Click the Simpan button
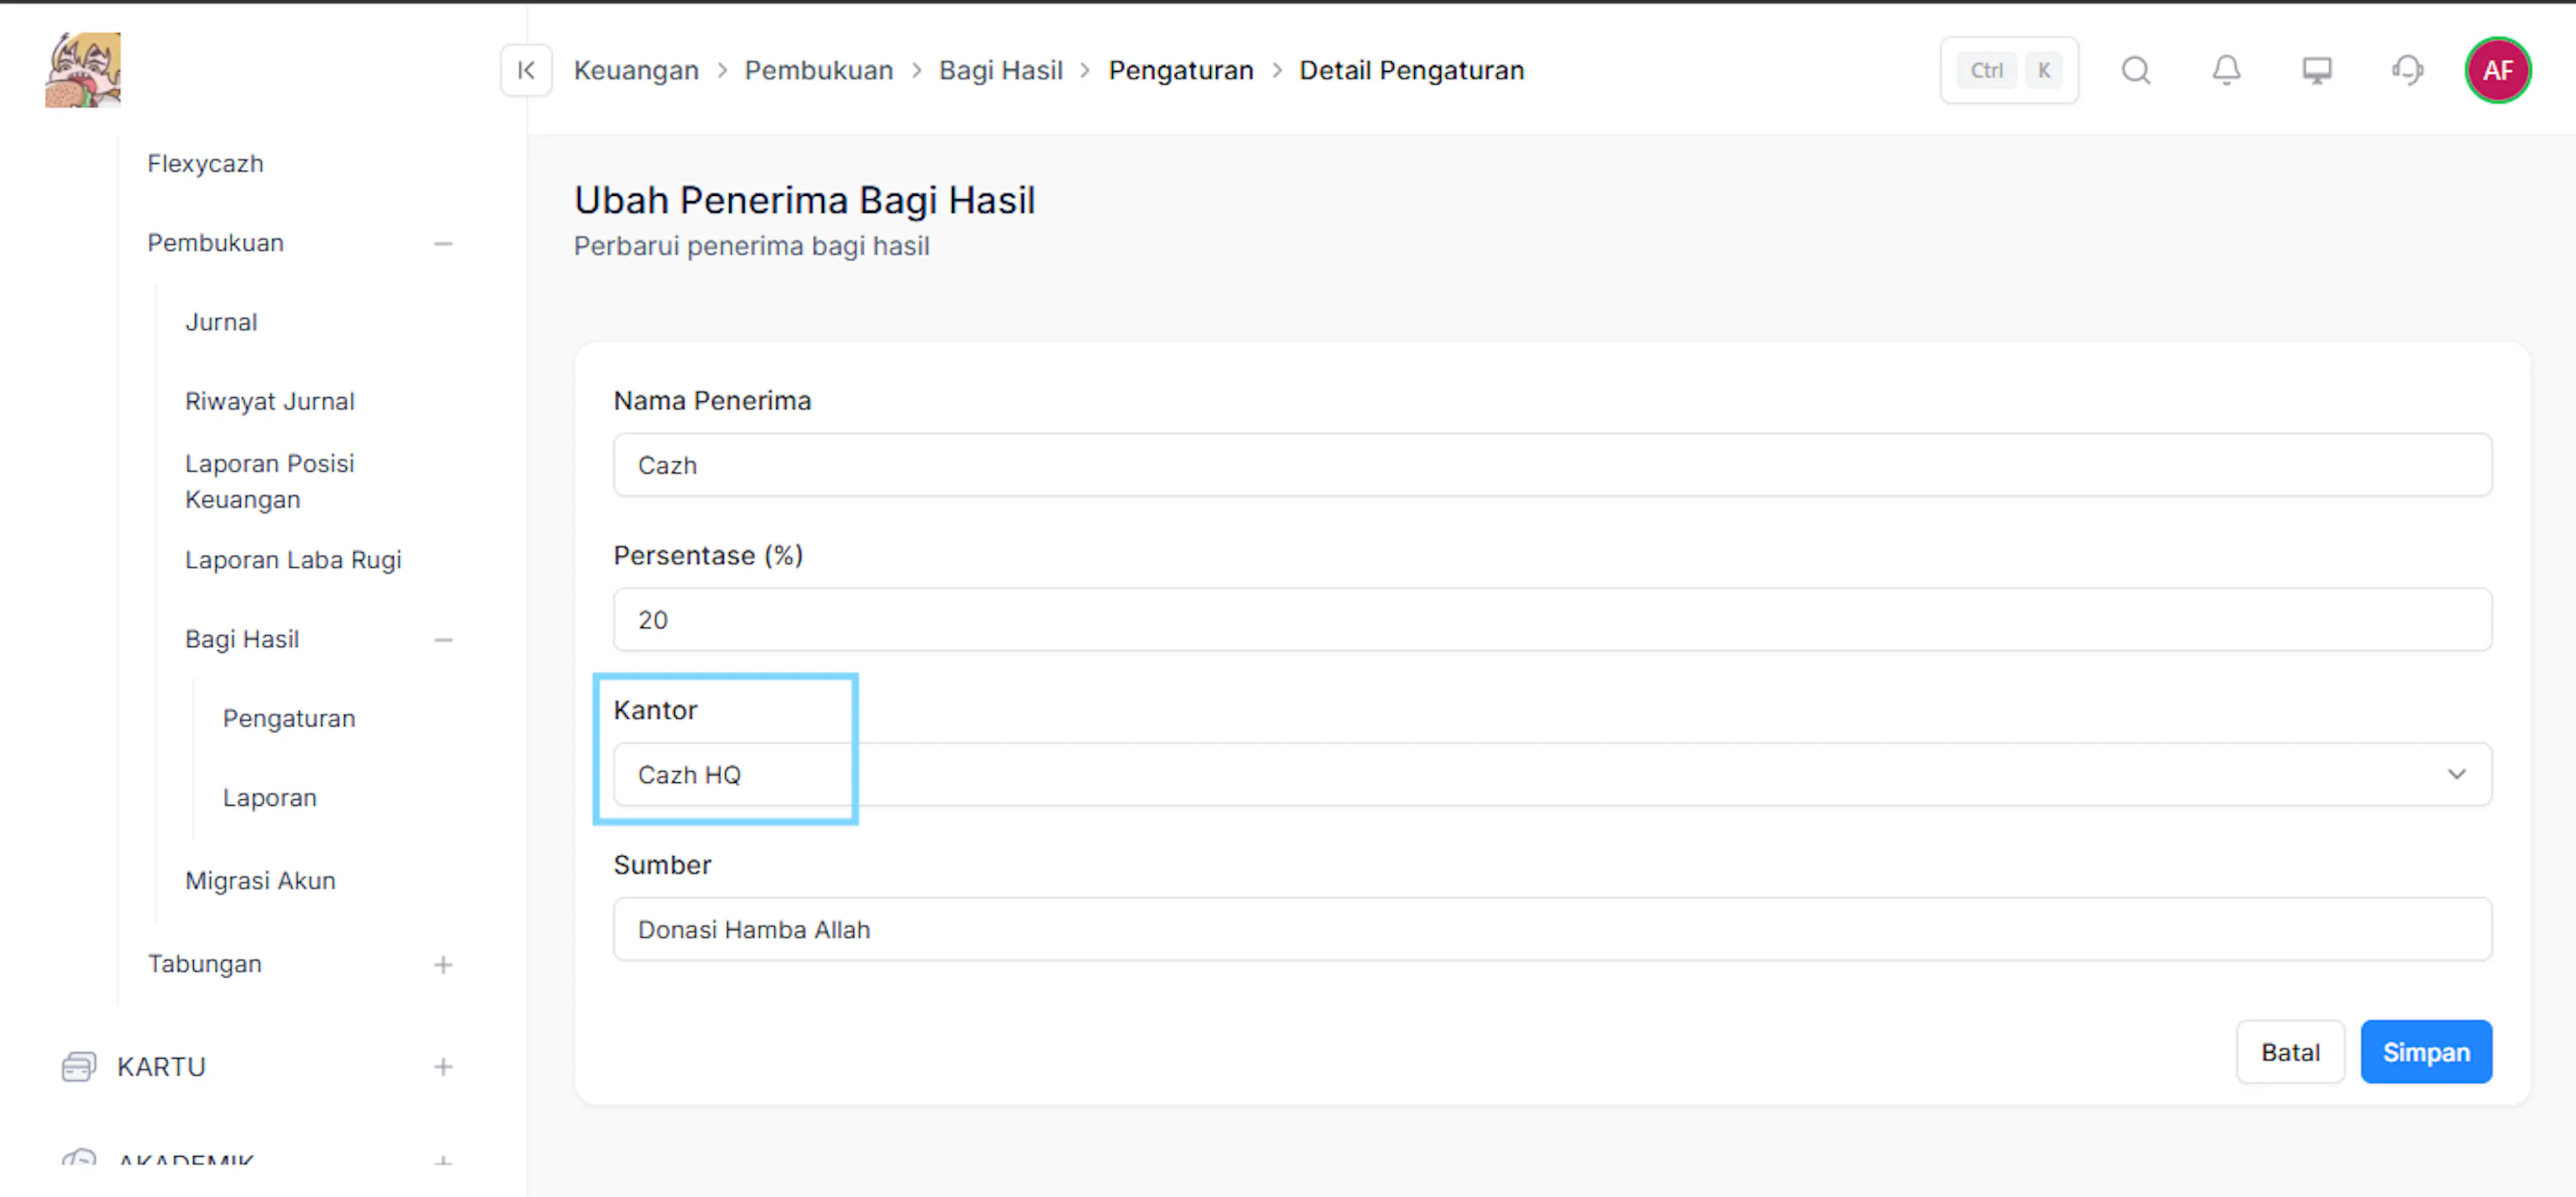2576x1197 pixels. pos(2426,1052)
